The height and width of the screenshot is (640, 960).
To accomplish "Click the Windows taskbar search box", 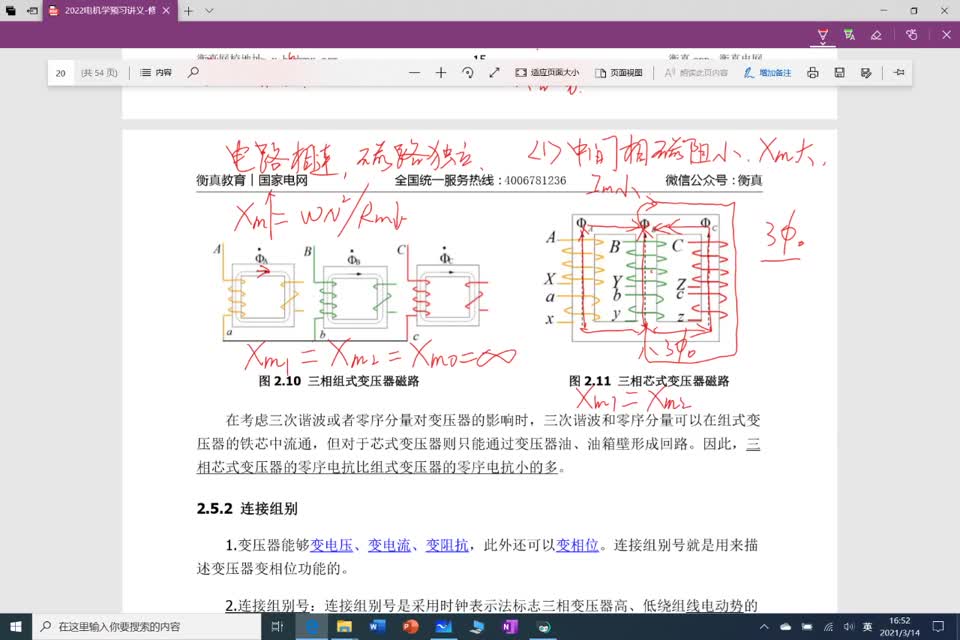I will point(147,627).
